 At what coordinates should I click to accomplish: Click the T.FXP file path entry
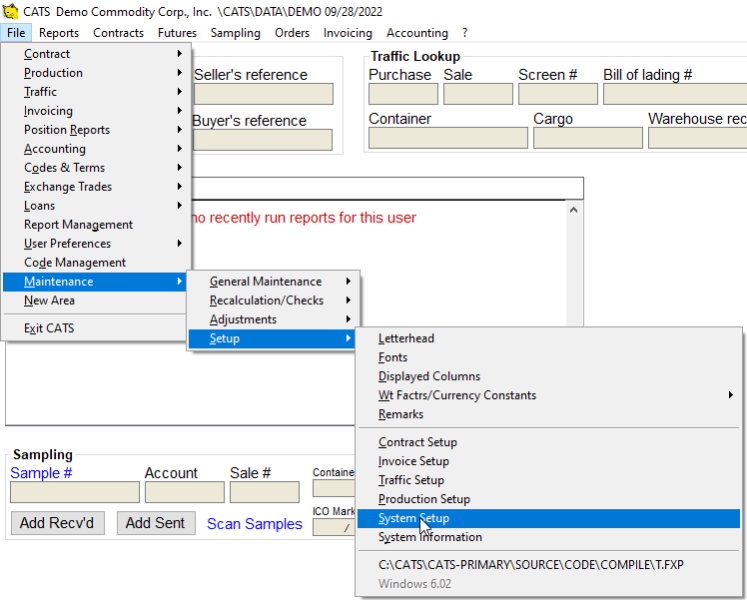[549, 565]
